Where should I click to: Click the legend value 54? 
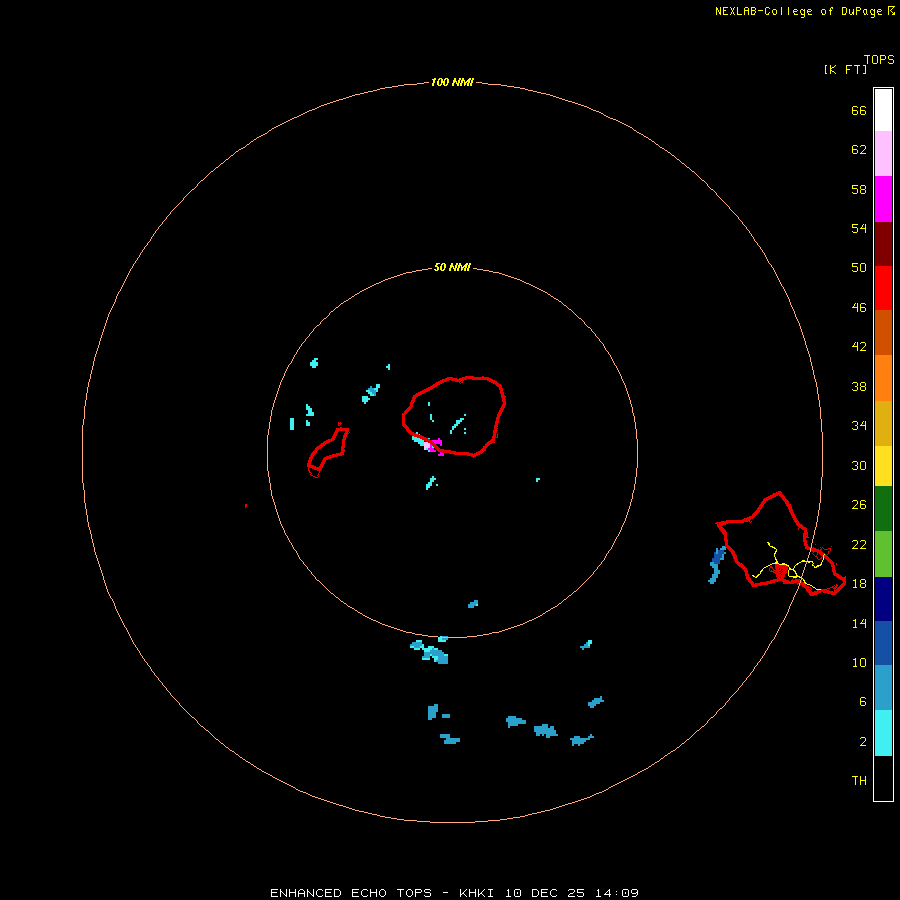tap(859, 228)
